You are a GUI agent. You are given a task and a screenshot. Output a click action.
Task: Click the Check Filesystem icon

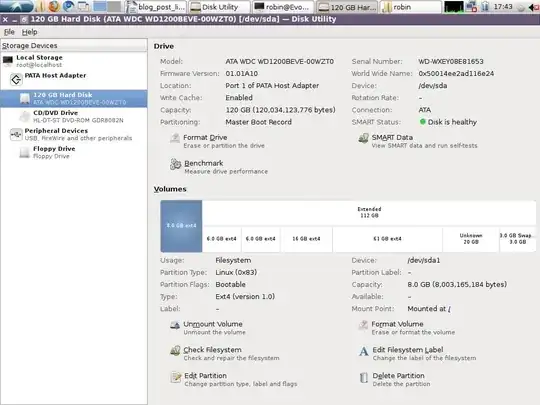coord(175,351)
